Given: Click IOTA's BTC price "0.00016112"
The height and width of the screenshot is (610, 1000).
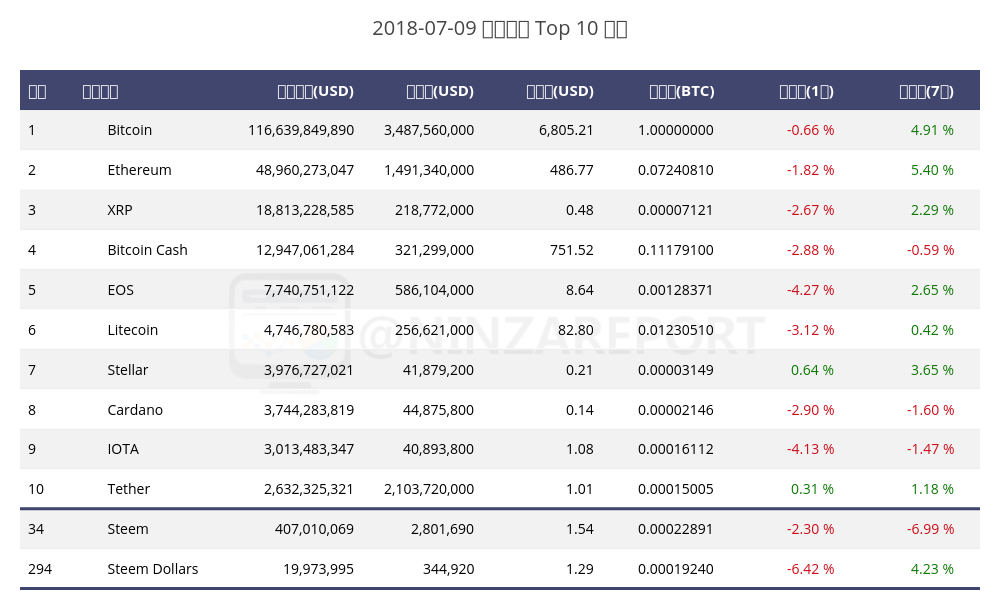Looking at the screenshot, I should coord(675,449).
